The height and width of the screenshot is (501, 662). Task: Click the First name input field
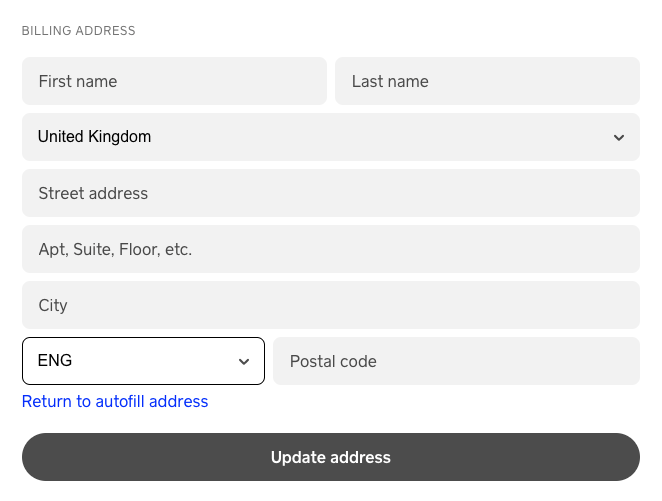coord(174,81)
